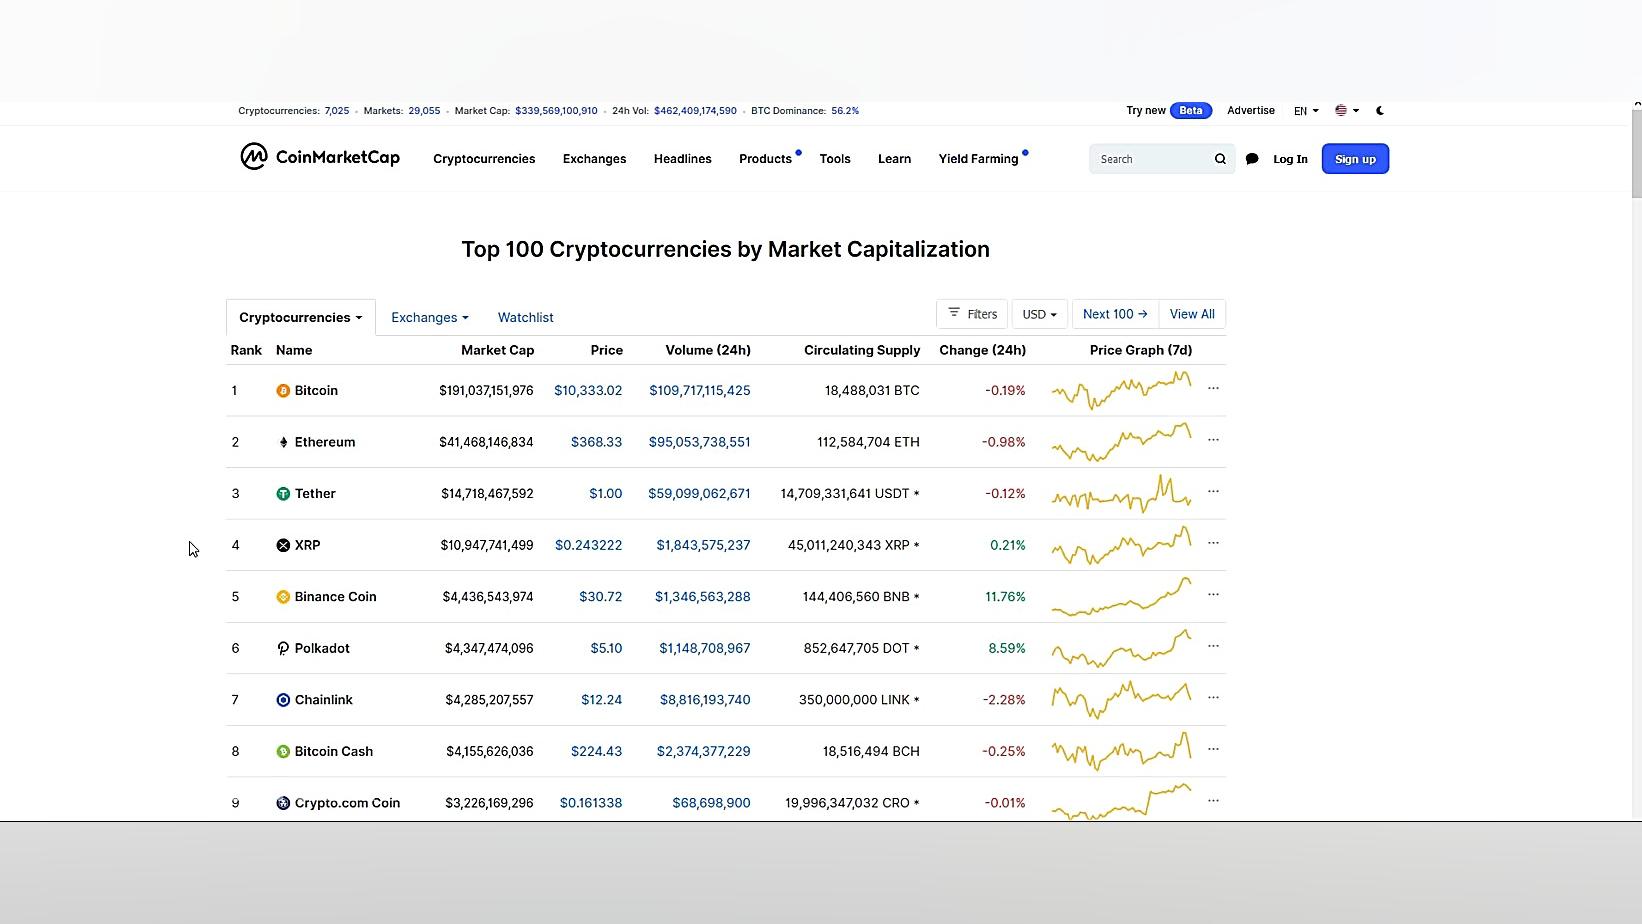Click the CoinMarketCap logo
This screenshot has width=1642, height=924.
click(320, 157)
